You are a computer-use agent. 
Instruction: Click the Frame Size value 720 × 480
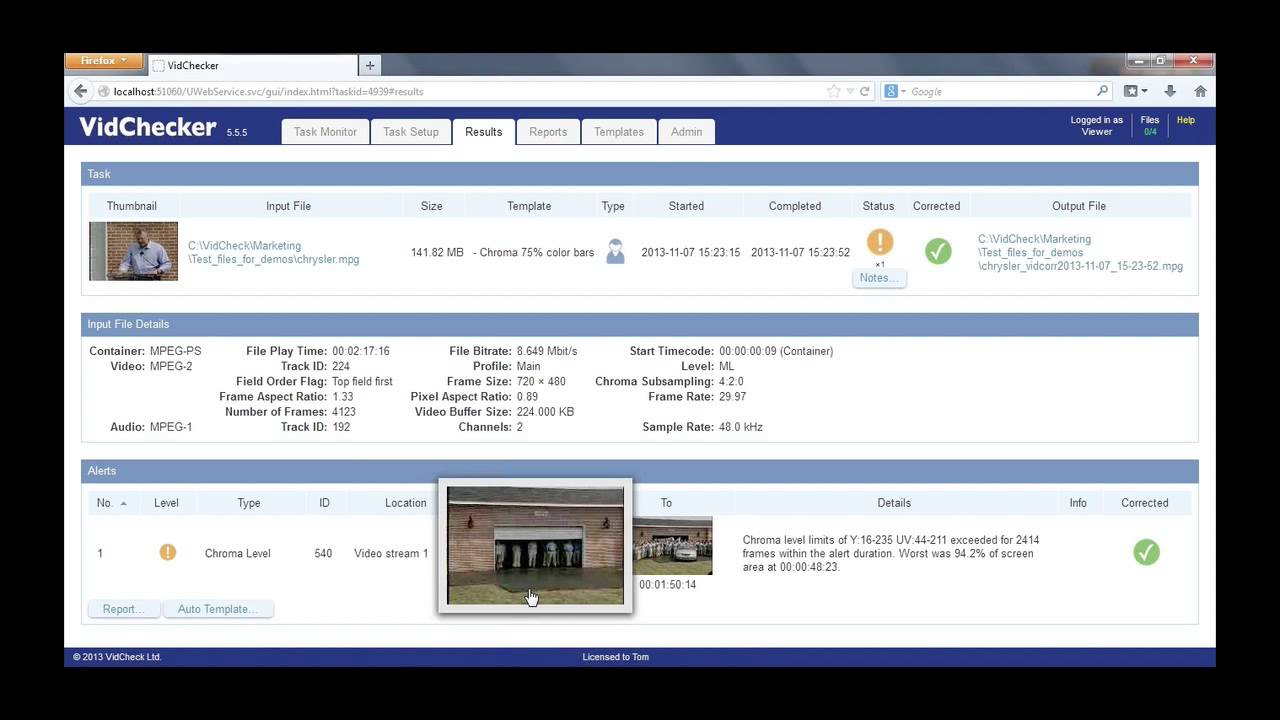[541, 382]
